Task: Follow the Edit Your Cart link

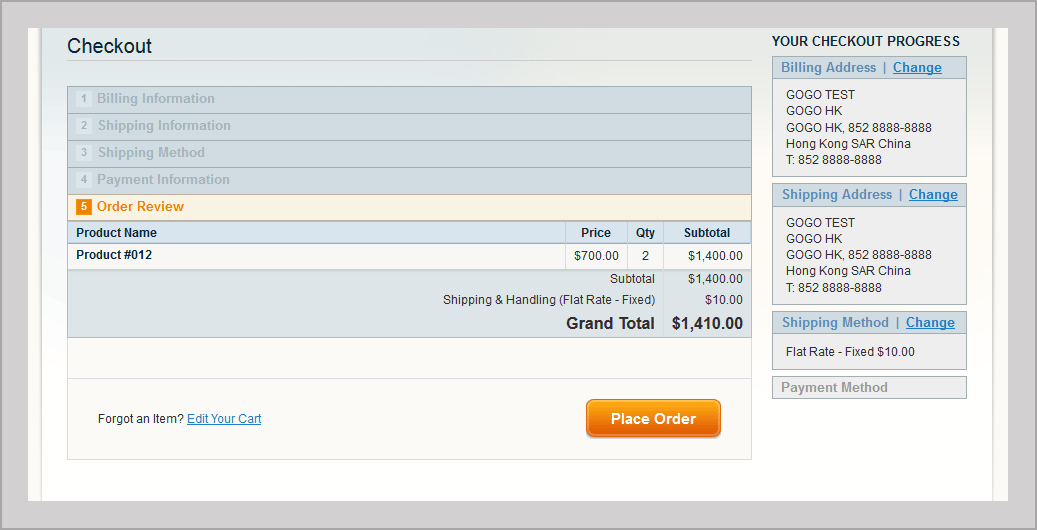Action: click(x=224, y=419)
